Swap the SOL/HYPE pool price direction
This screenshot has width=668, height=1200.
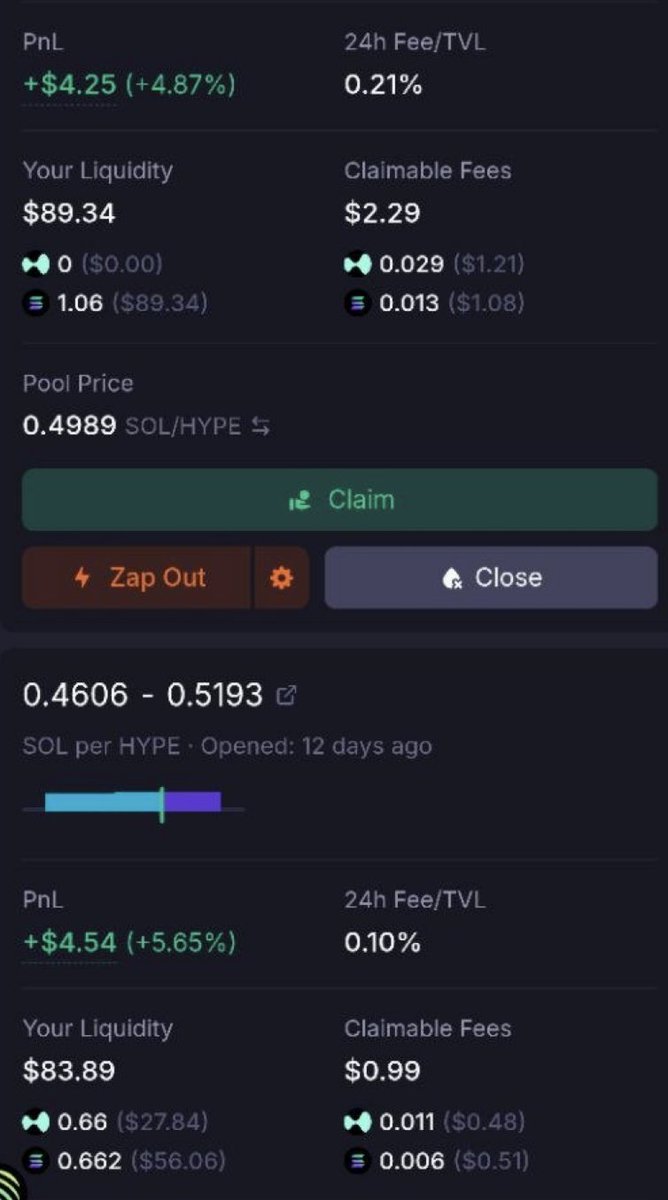click(x=261, y=427)
